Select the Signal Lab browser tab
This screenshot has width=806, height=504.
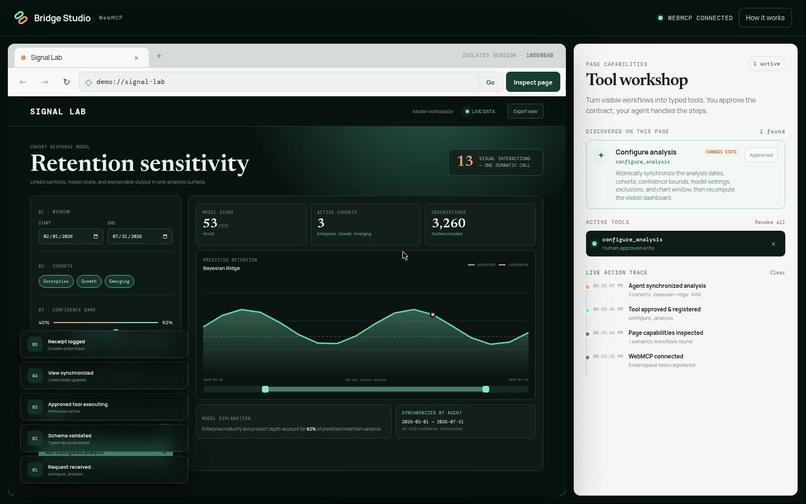point(81,58)
